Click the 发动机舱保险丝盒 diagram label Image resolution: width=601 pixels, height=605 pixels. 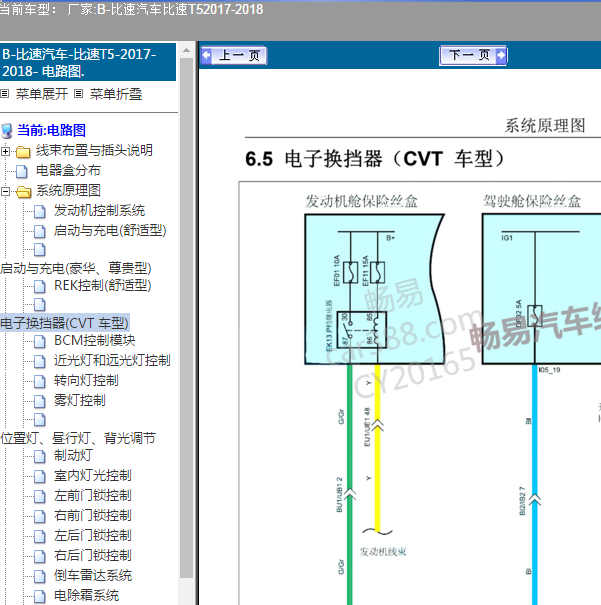pyautogui.click(x=362, y=201)
